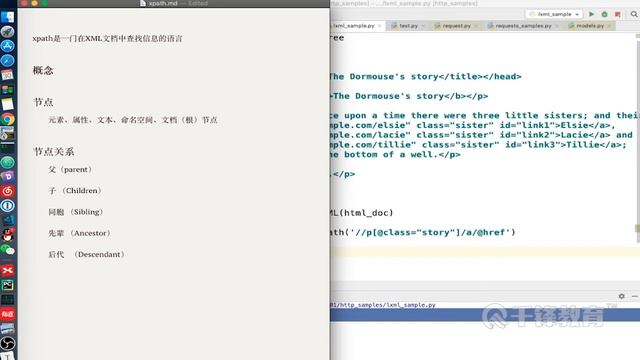The height and width of the screenshot is (360, 640).
Task: Open PyCharm Search Everywhere magnifier
Action: (634, 14)
